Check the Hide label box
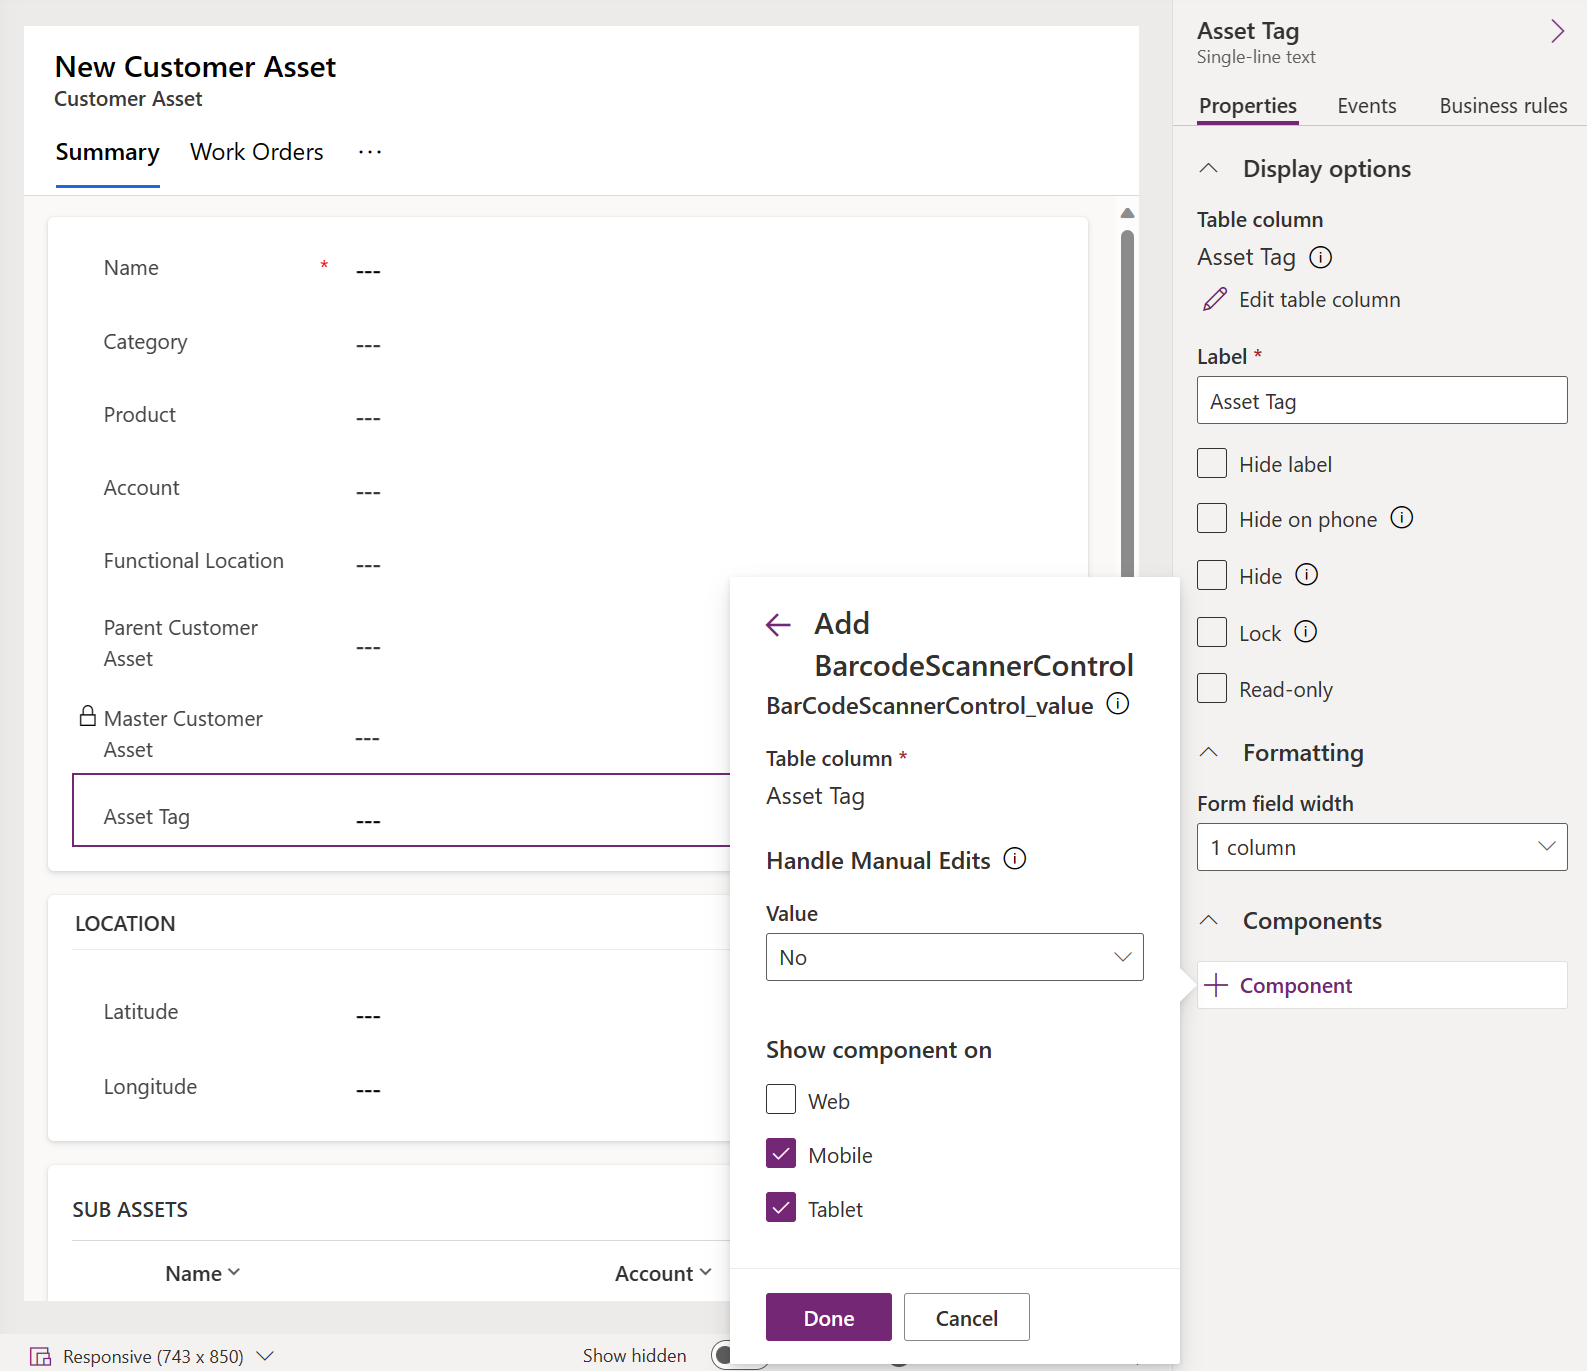The width and height of the screenshot is (1587, 1371). [1212, 464]
